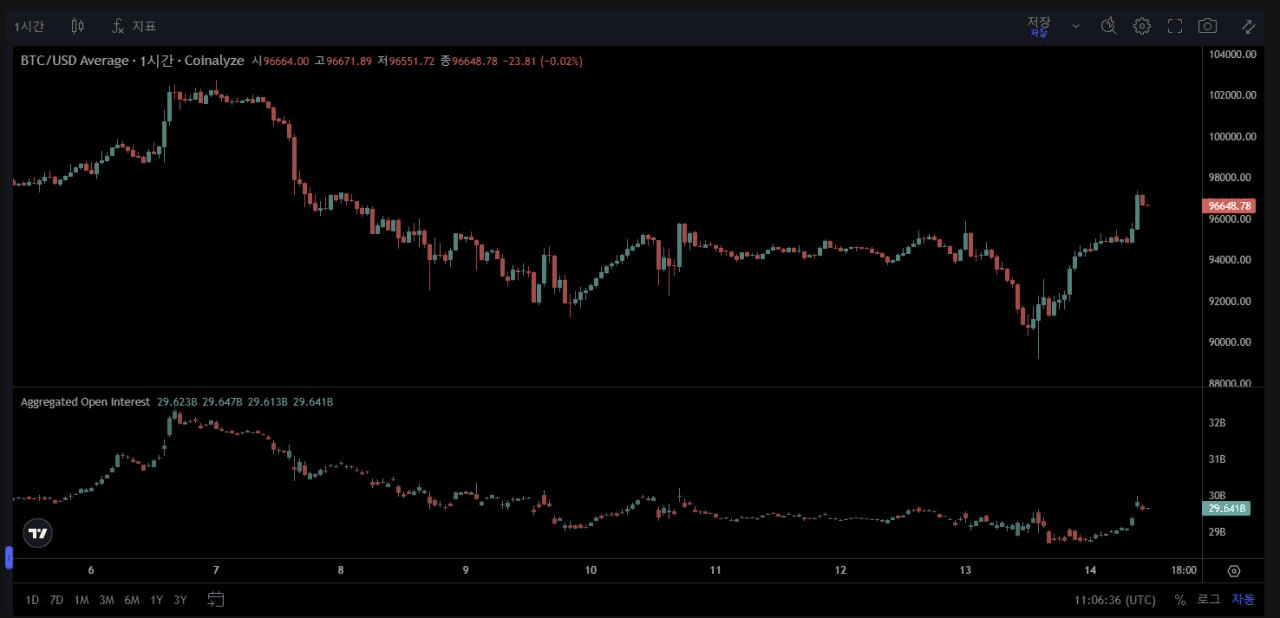Click the 저장 save button

coord(1040,26)
